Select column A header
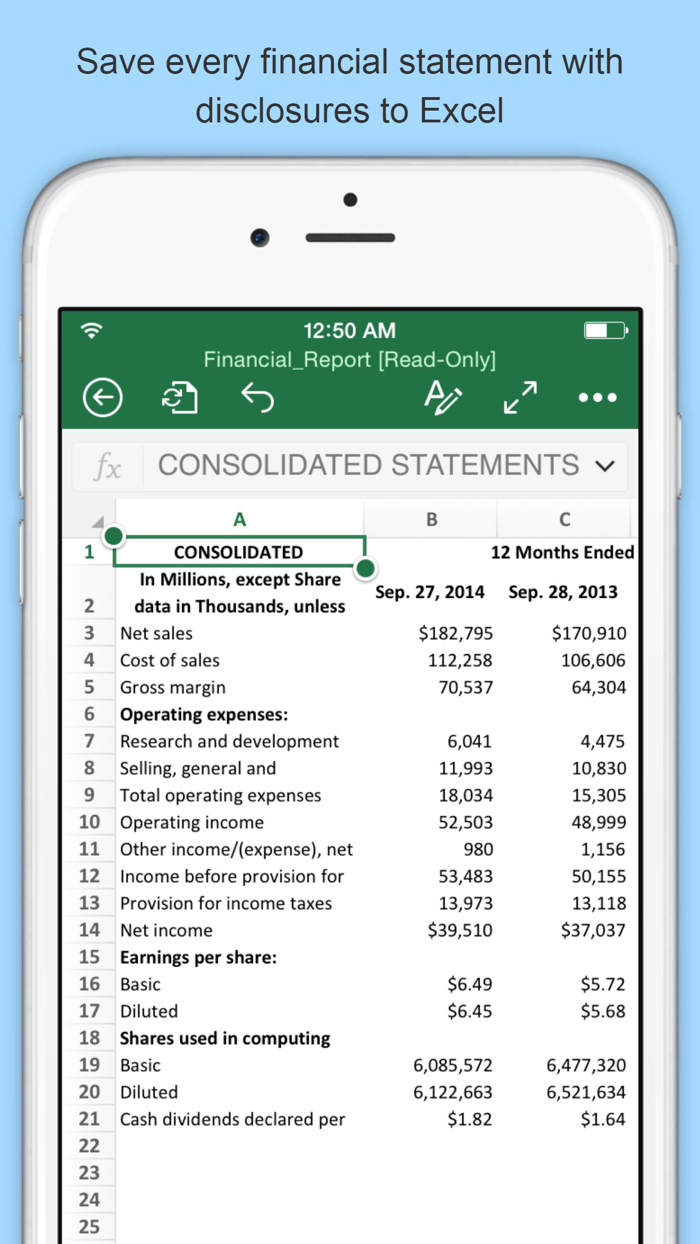700x1244 pixels. [239, 519]
